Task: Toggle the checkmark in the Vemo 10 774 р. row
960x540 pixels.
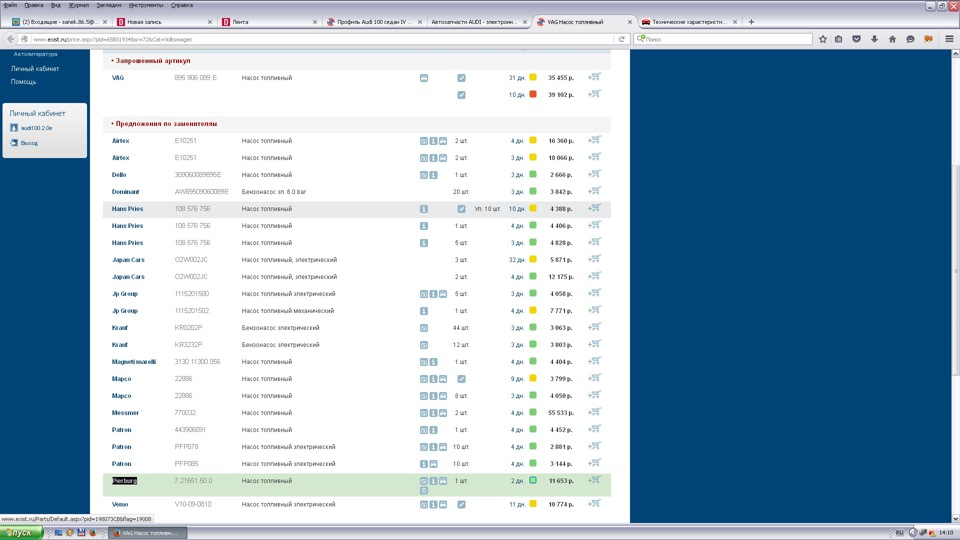Action: 461,504
